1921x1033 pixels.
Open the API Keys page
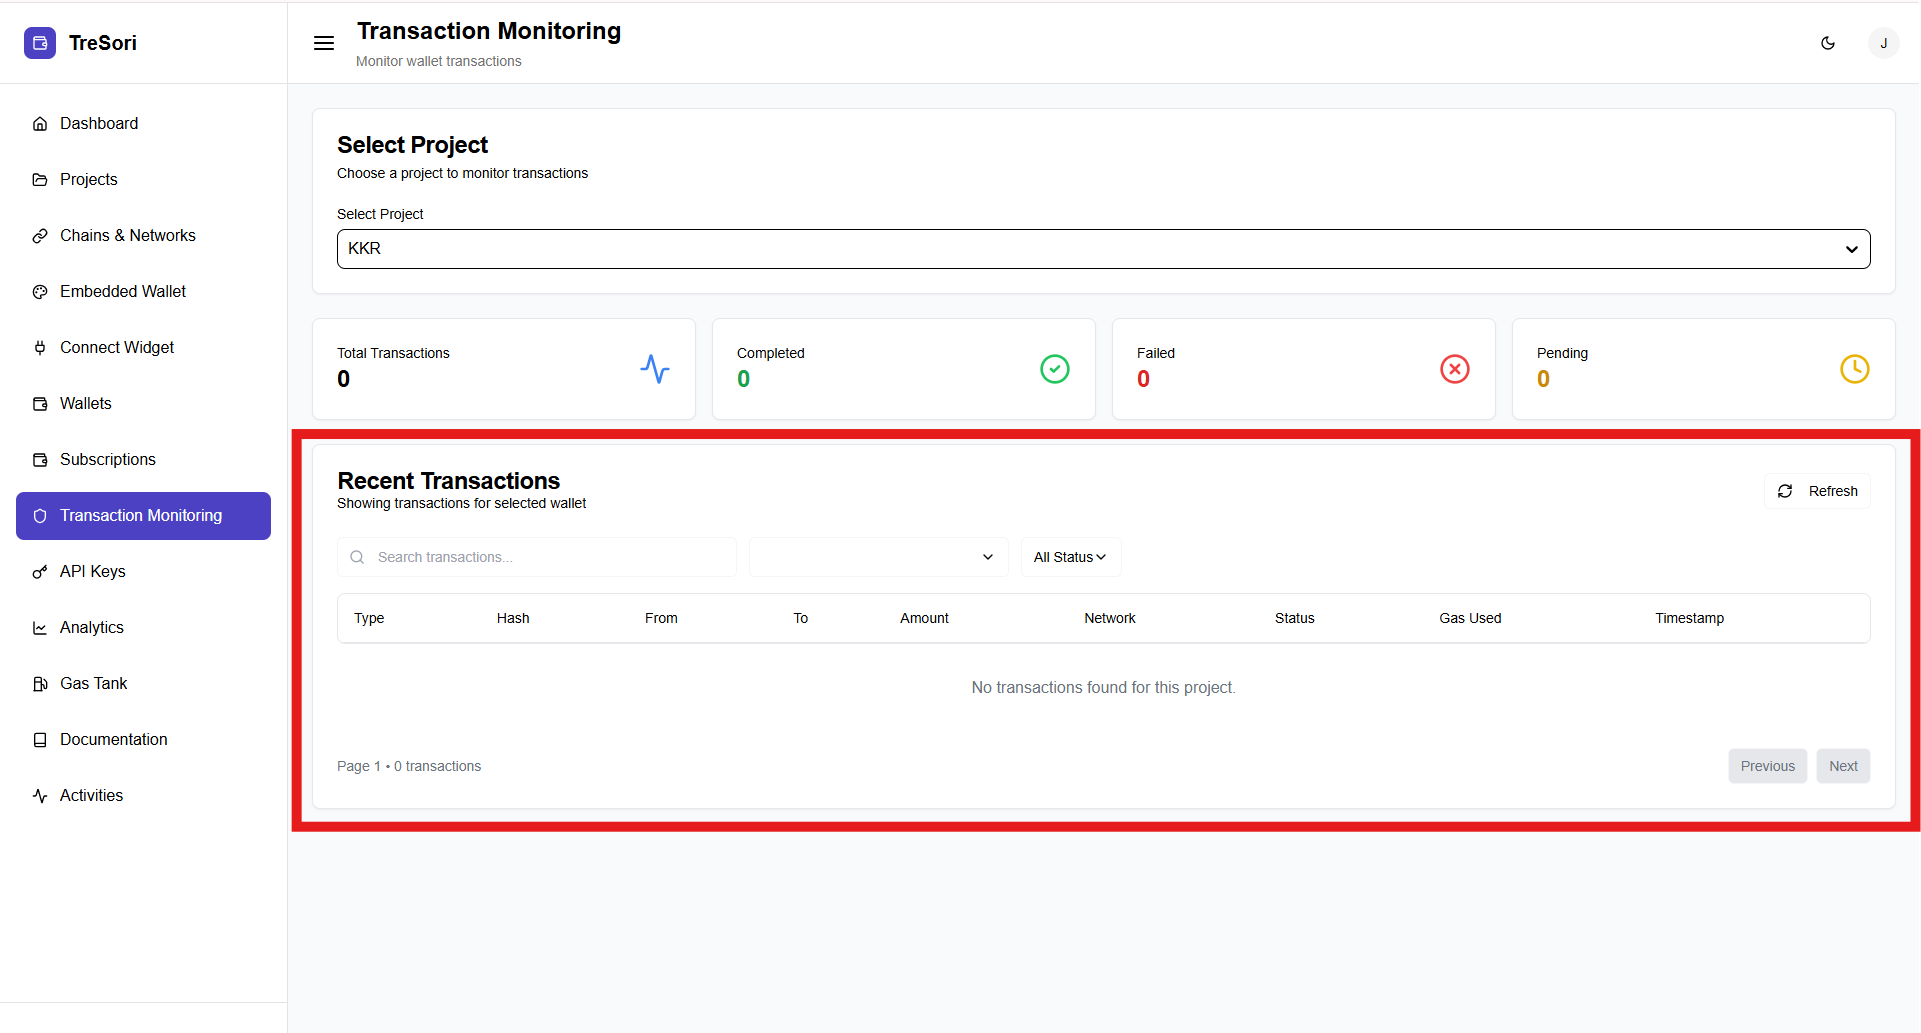[x=93, y=571]
